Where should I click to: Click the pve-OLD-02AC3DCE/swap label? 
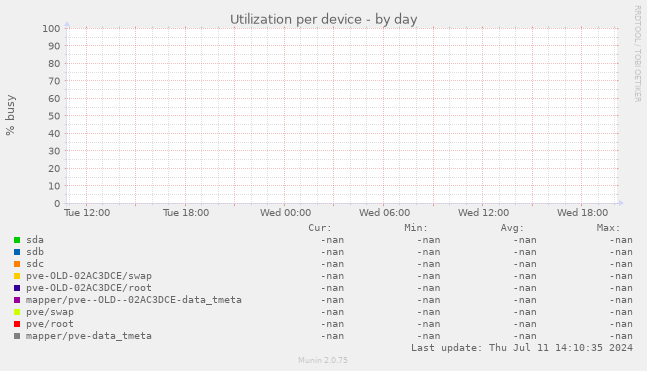[89, 276]
